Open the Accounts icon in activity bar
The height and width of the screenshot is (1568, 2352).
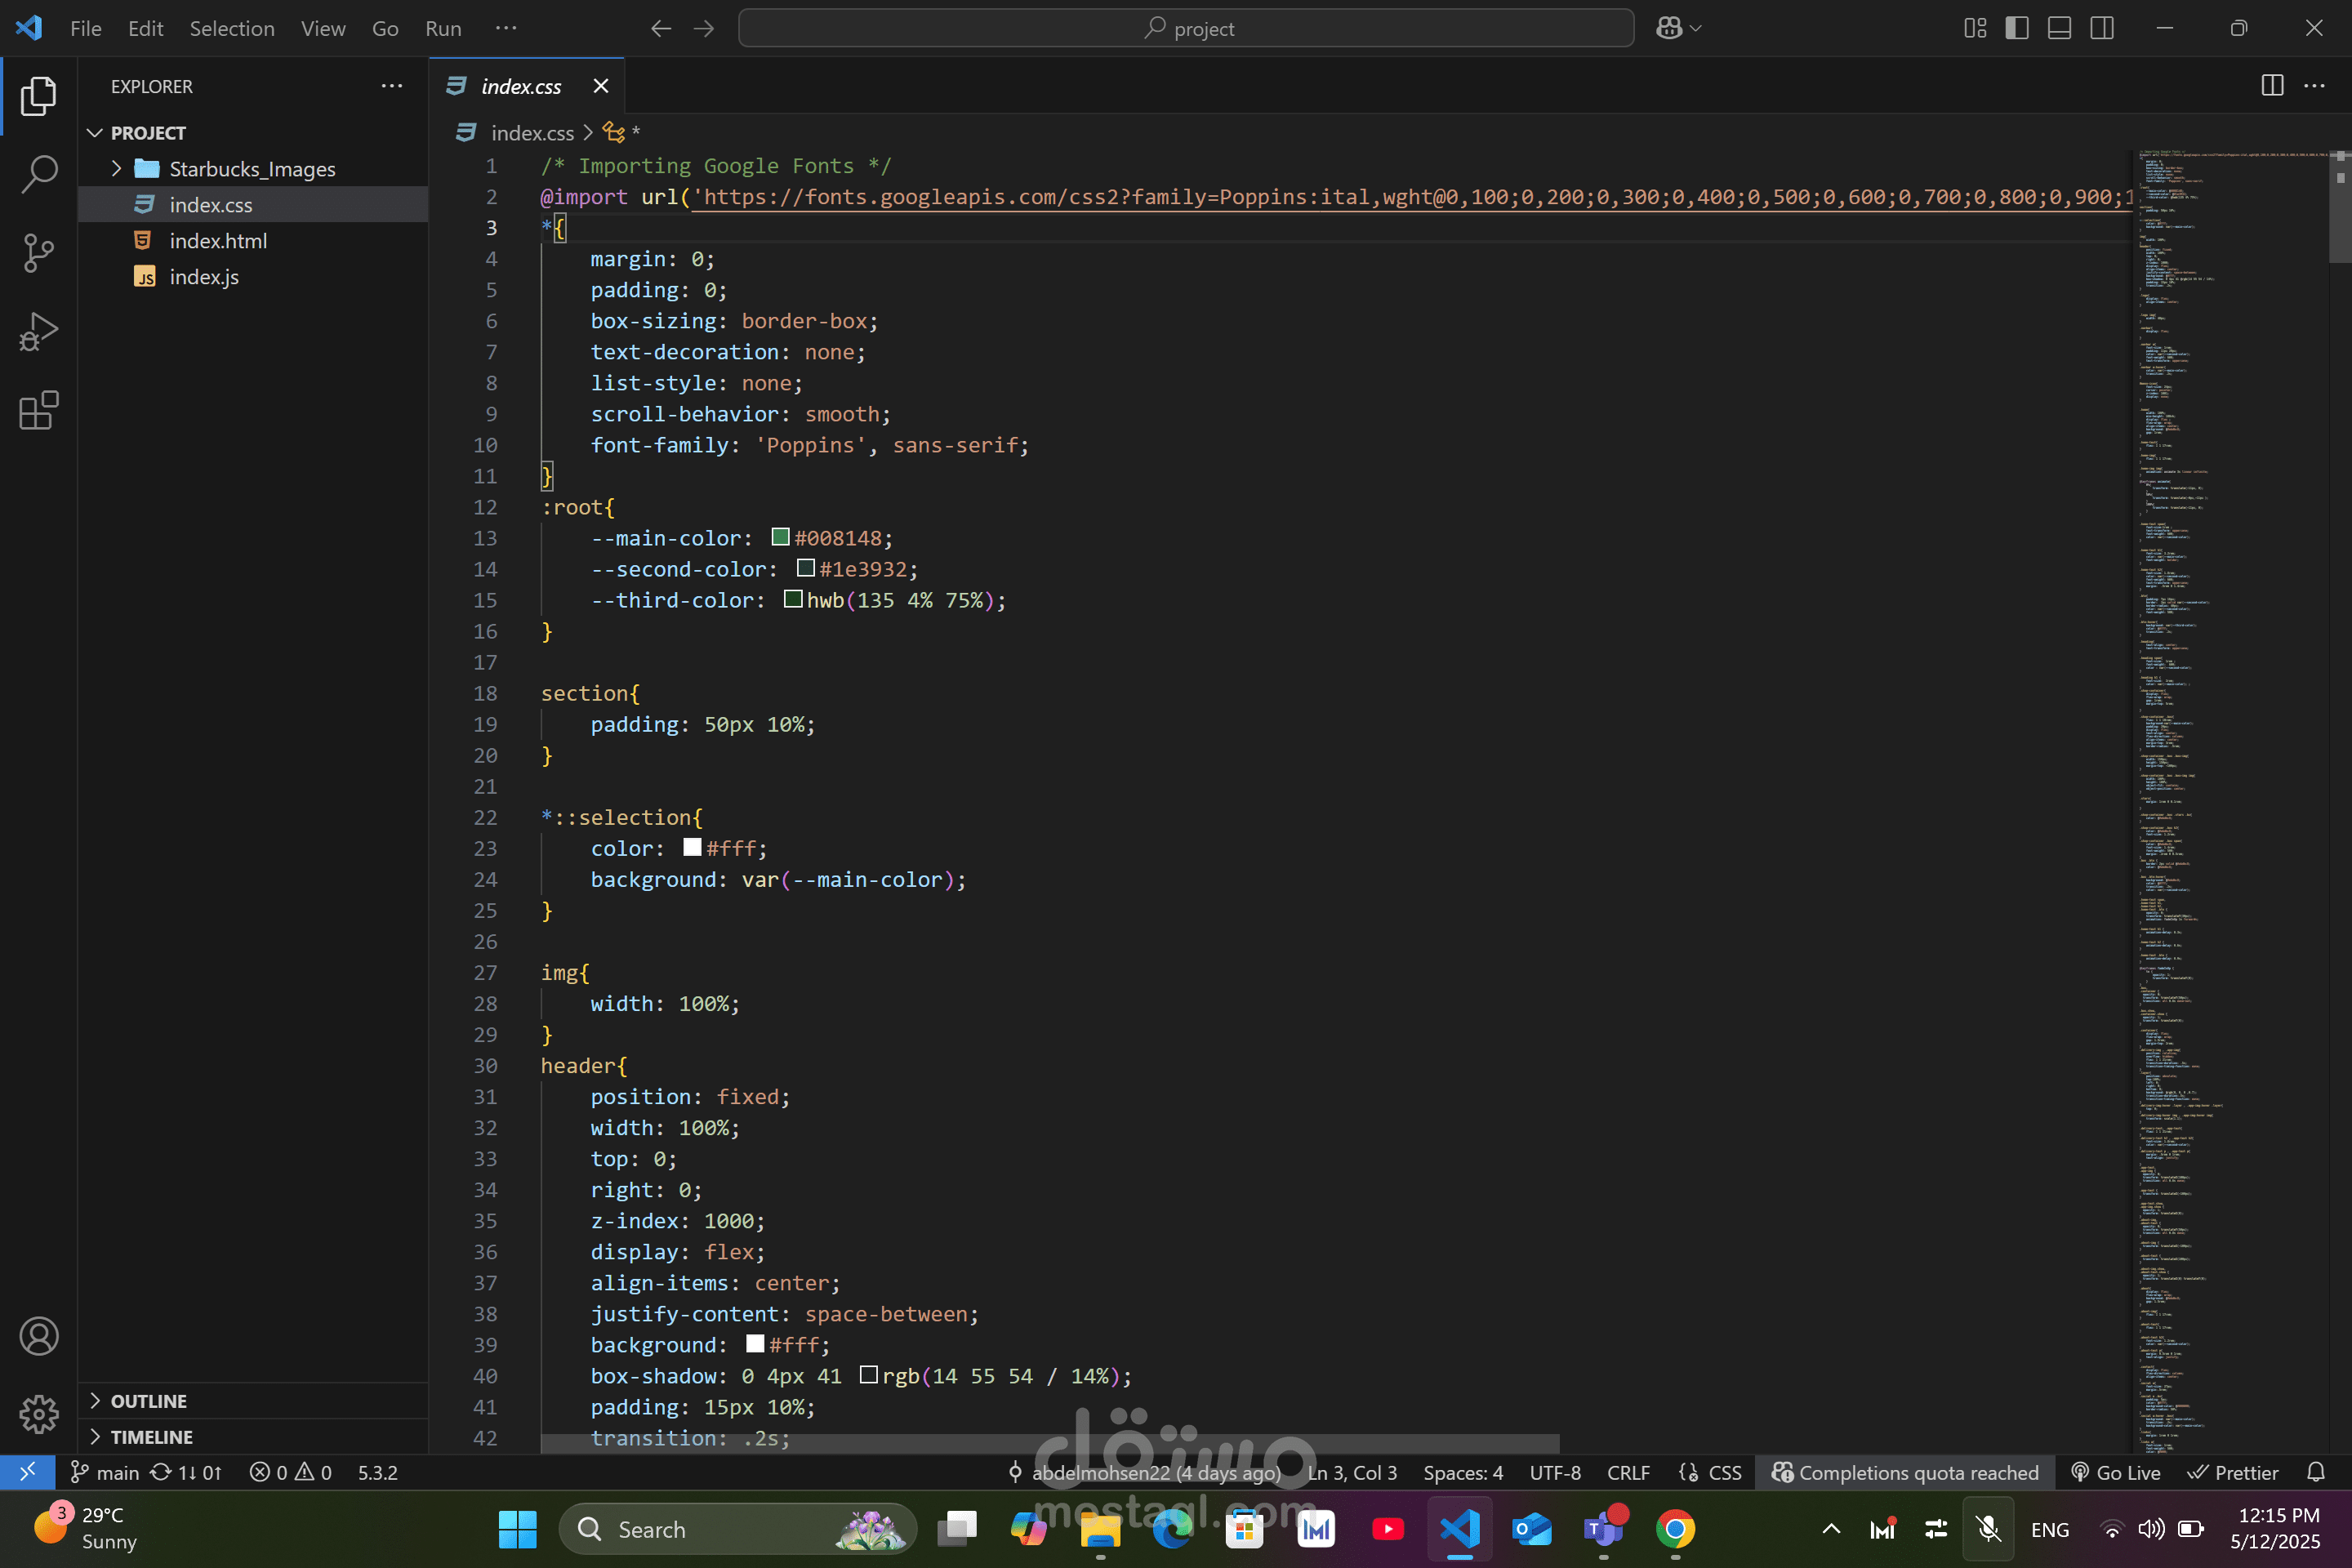click(x=39, y=1336)
